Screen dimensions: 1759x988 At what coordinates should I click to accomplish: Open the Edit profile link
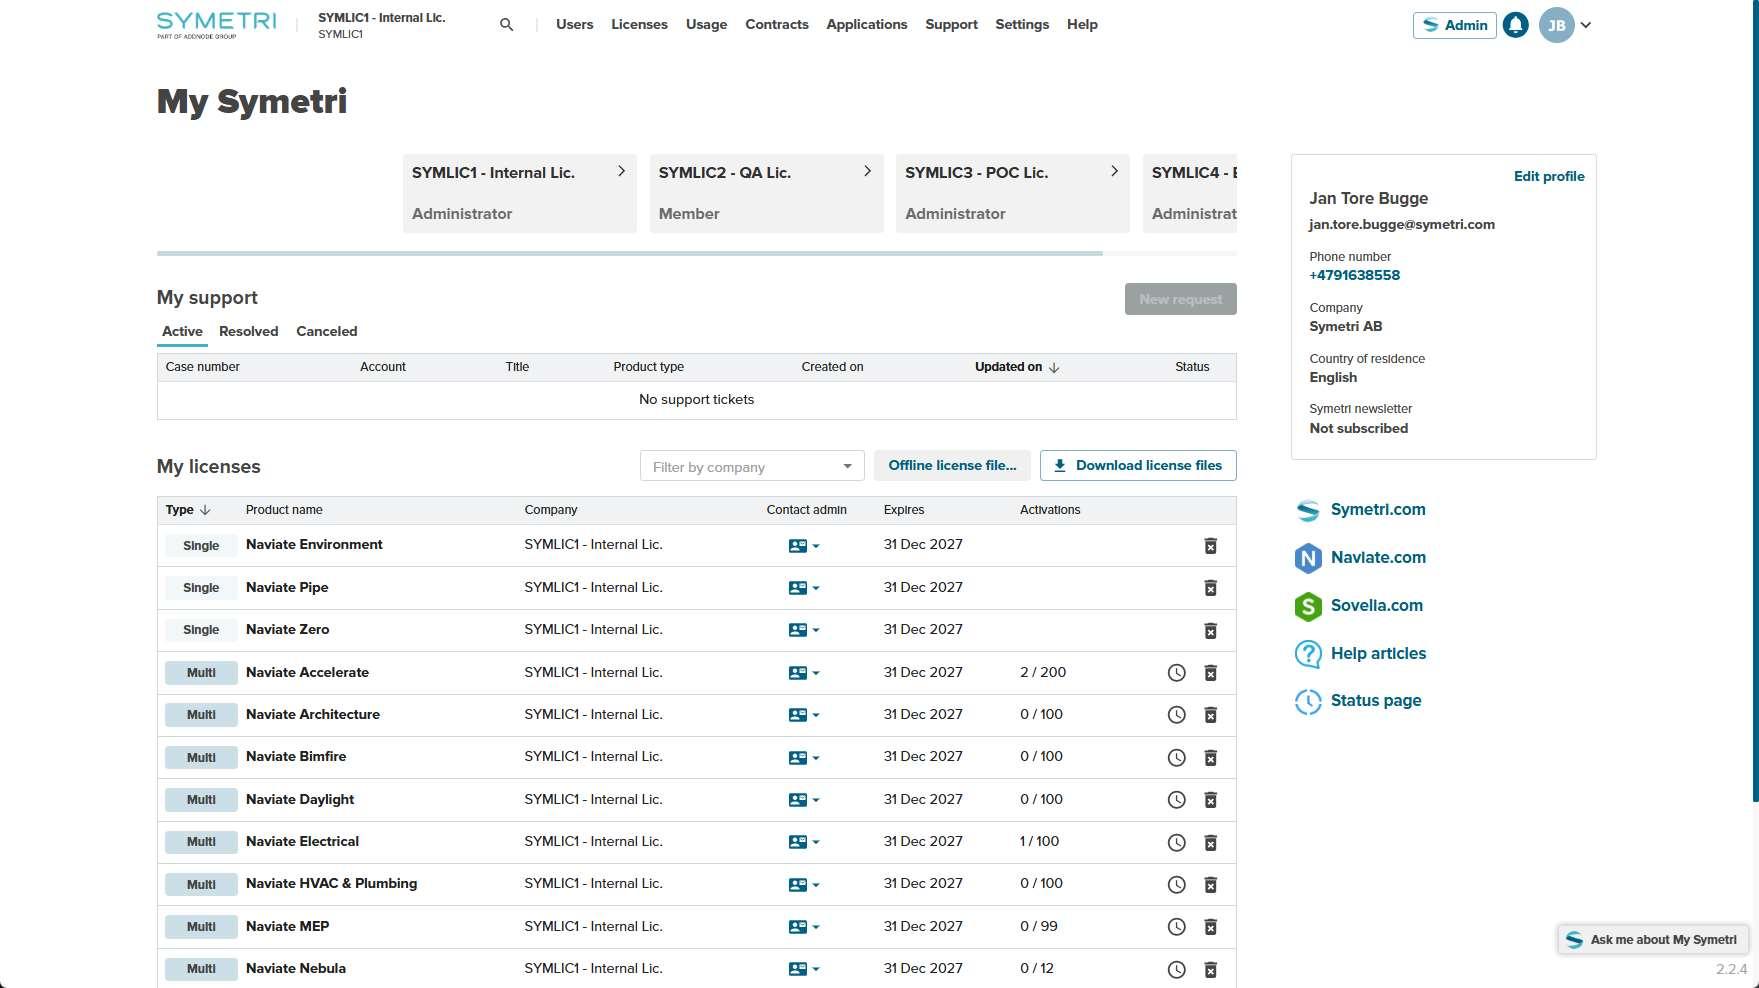pyautogui.click(x=1549, y=176)
